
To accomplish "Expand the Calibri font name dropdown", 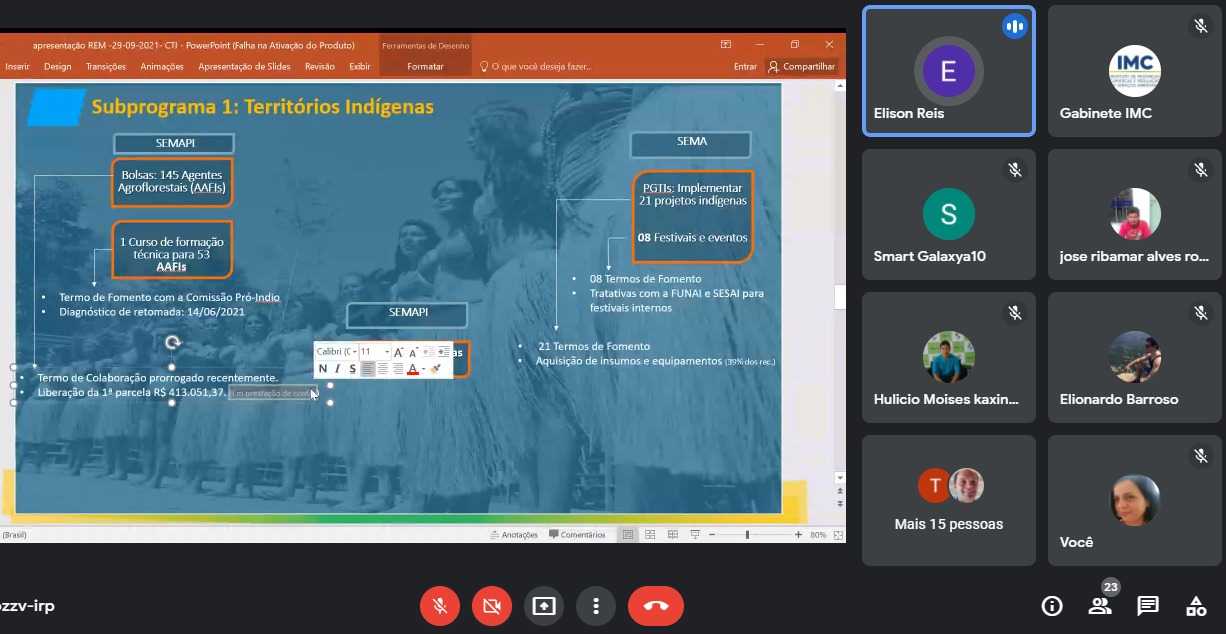I will [353, 352].
